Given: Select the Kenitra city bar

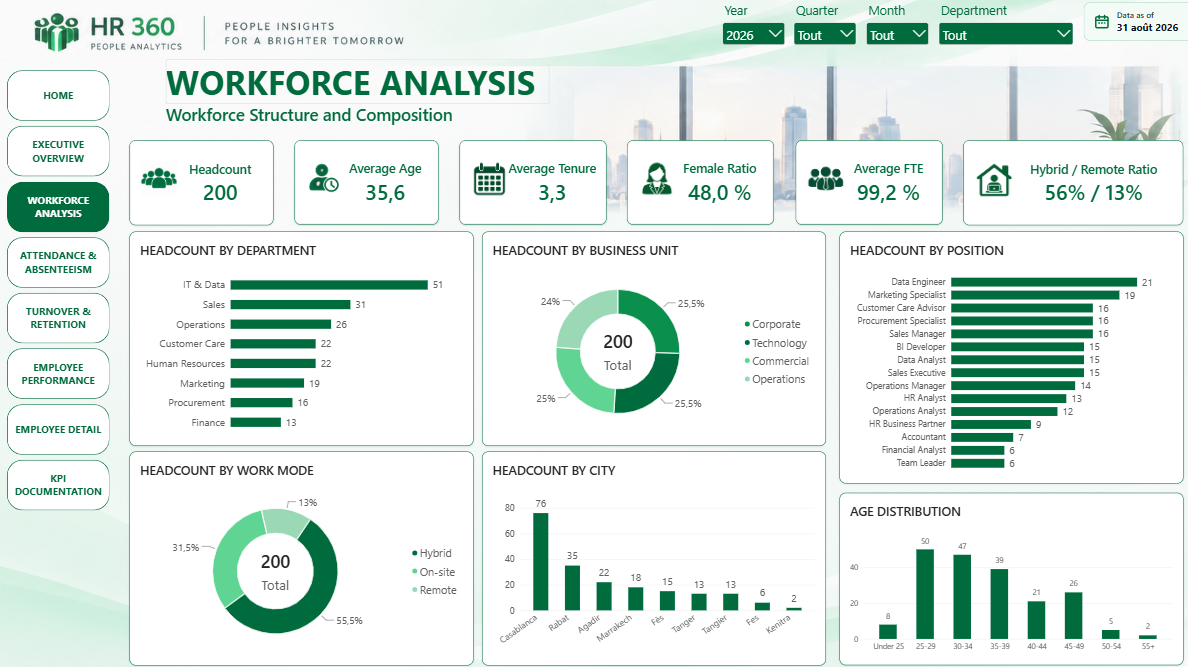Looking at the screenshot, I should point(794,609).
